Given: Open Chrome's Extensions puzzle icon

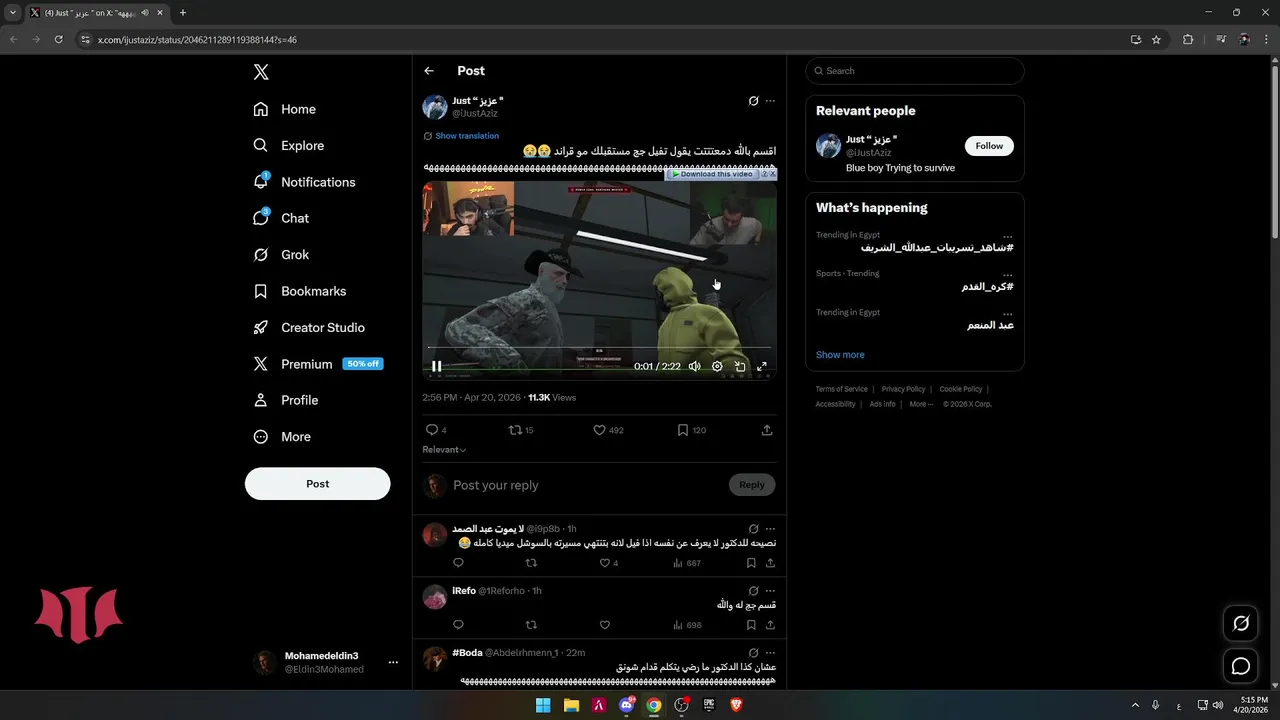Looking at the screenshot, I should [1188, 40].
